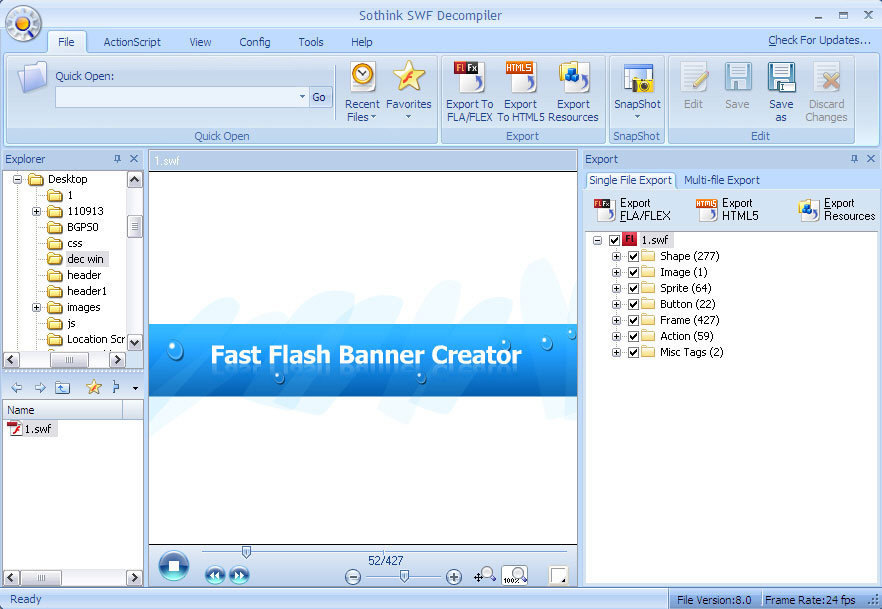The width and height of the screenshot is (882, 609).
Task: Open the SnapShot dropdown arrow
Action: pyautogui.click(x=637, y=117)
